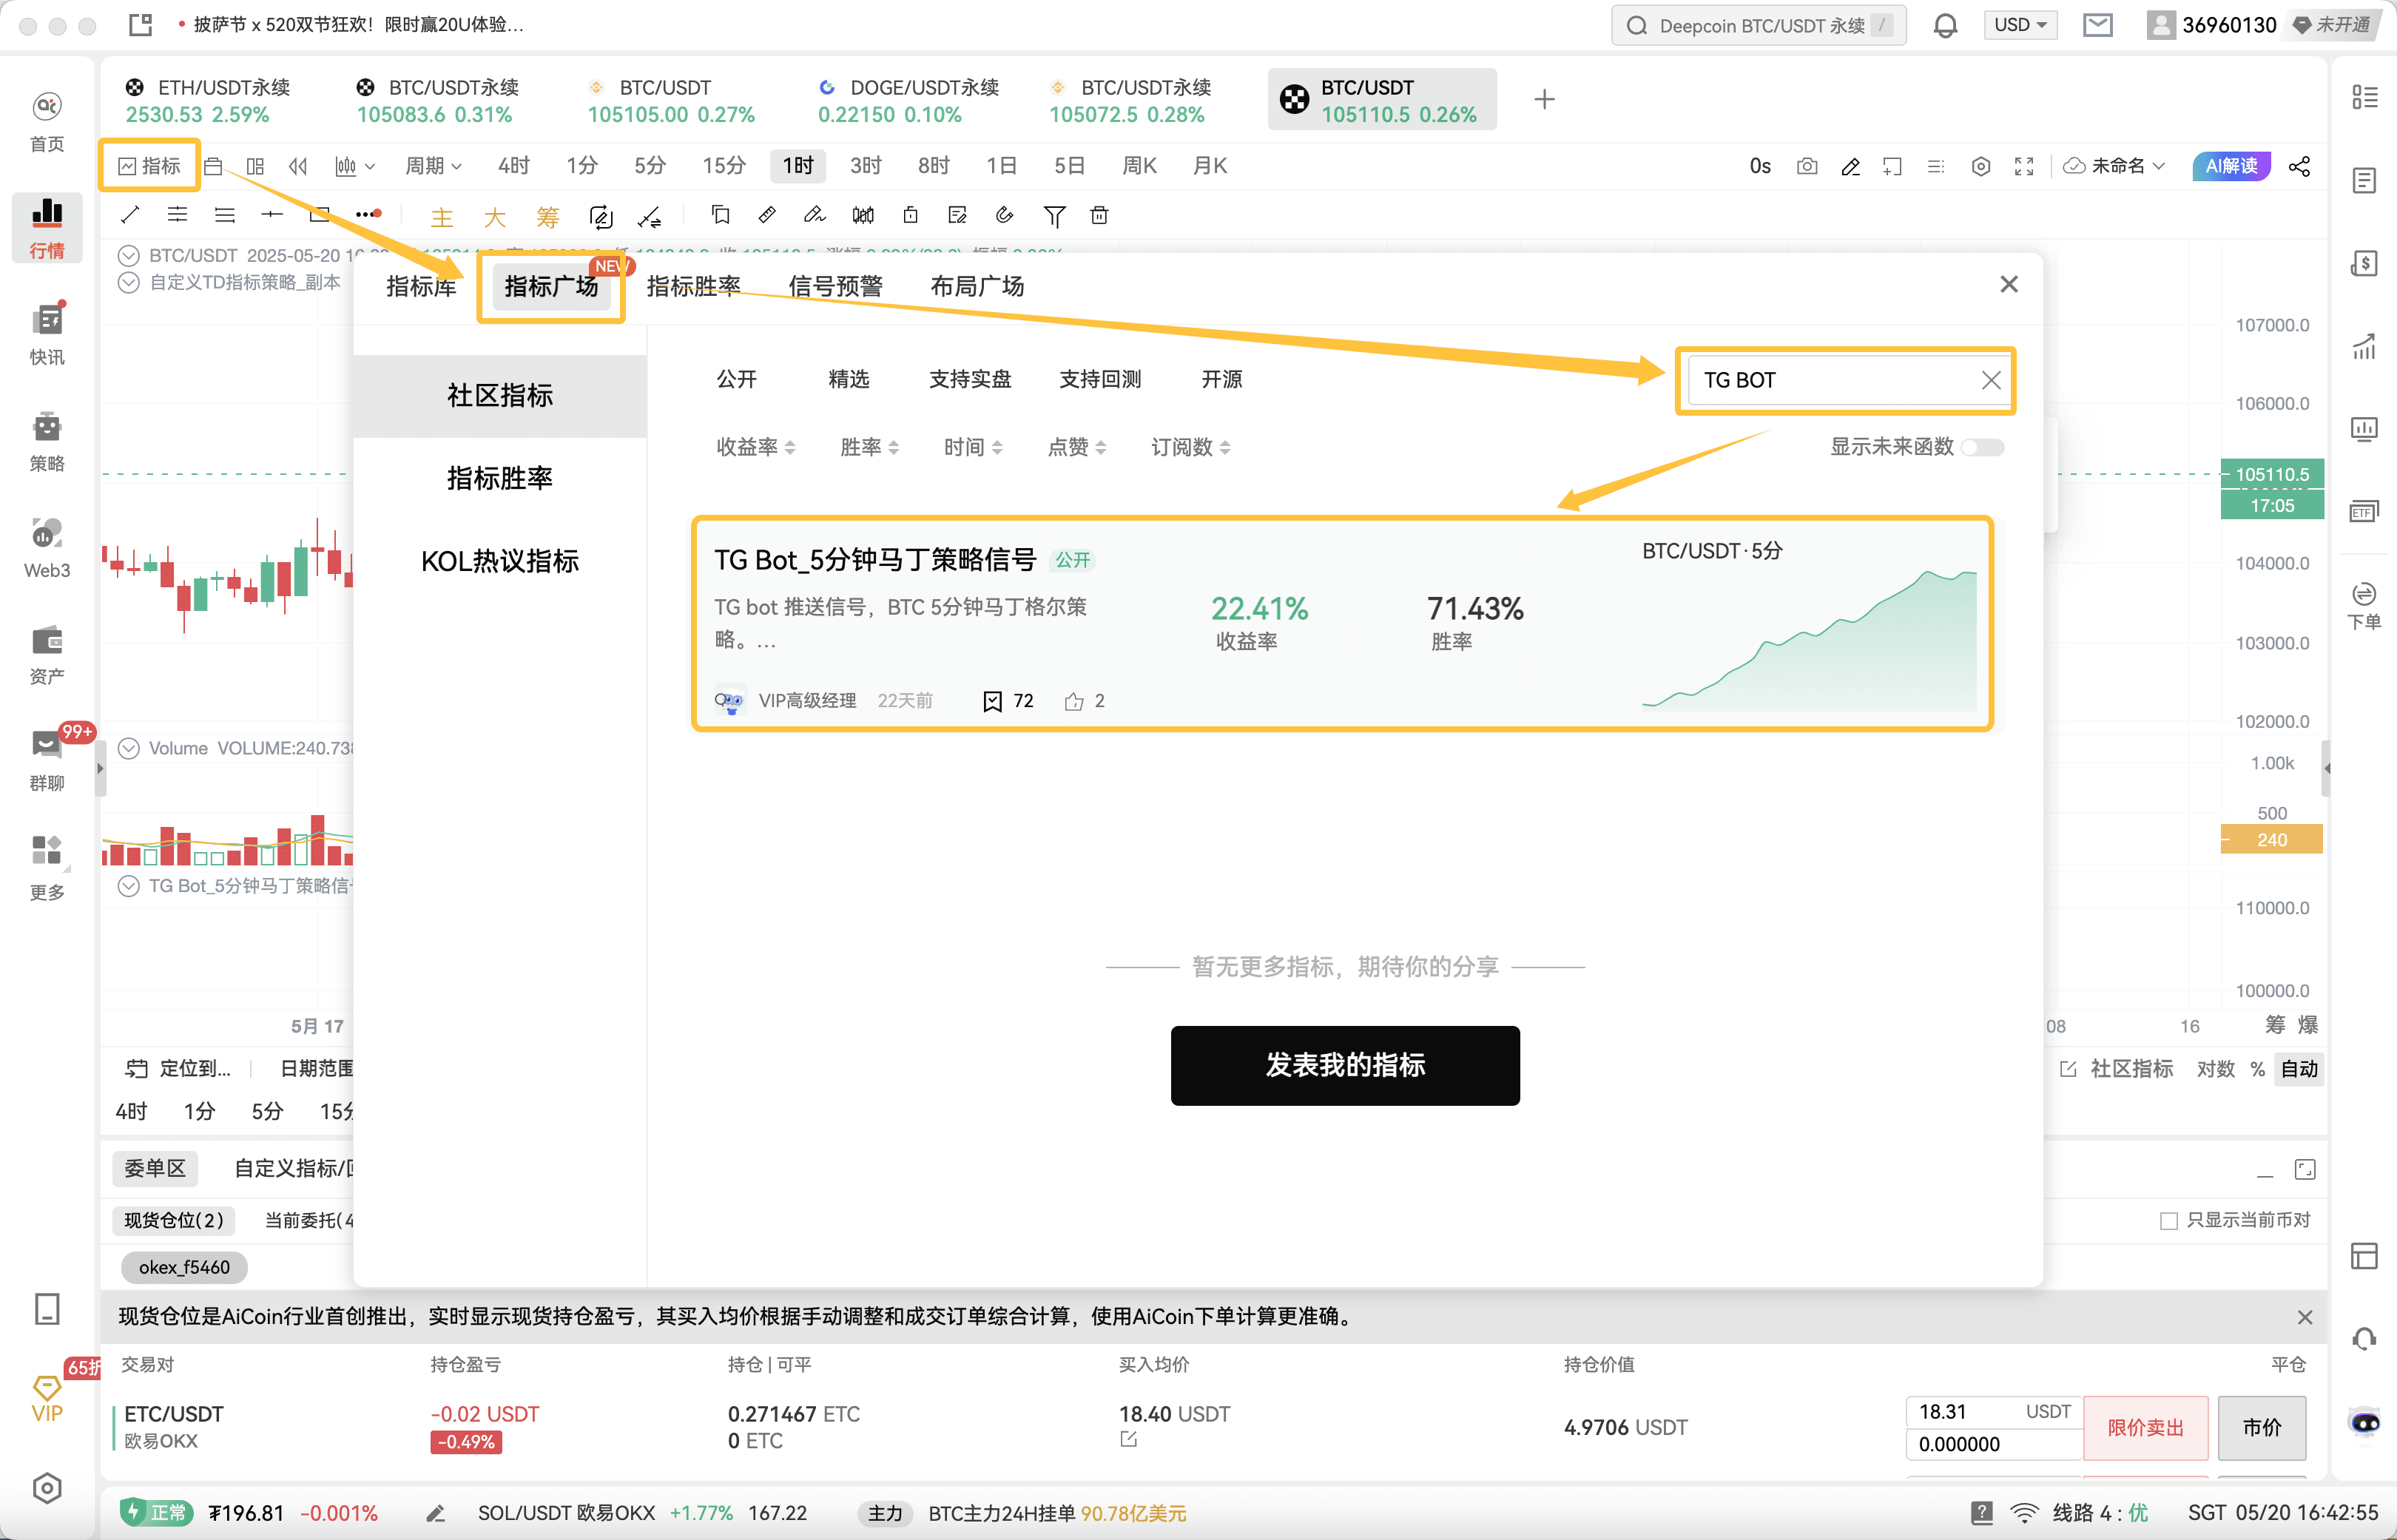The height and width of the screenshot is (1540, 2397).
Task: Click the AI解读 button
Action: 2231,166
